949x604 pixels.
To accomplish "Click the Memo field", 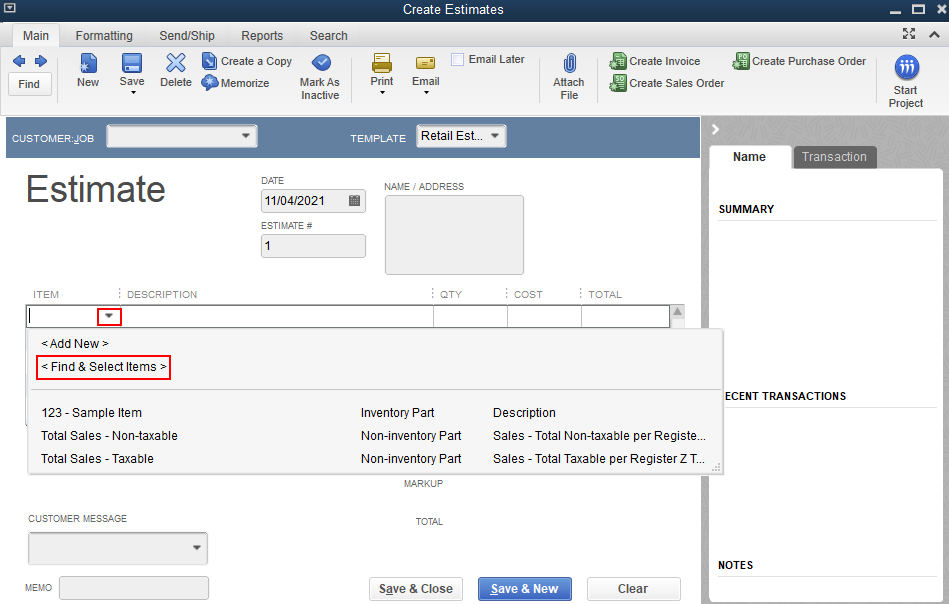I will click(x=134, y=588).
